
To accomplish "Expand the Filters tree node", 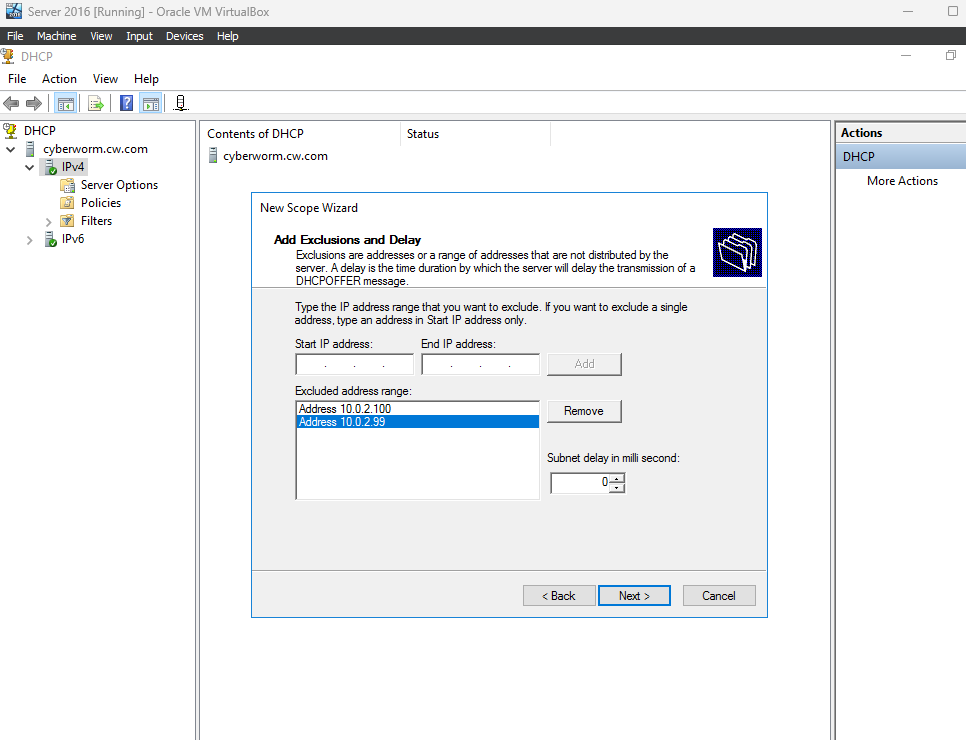I will [49, 221].
